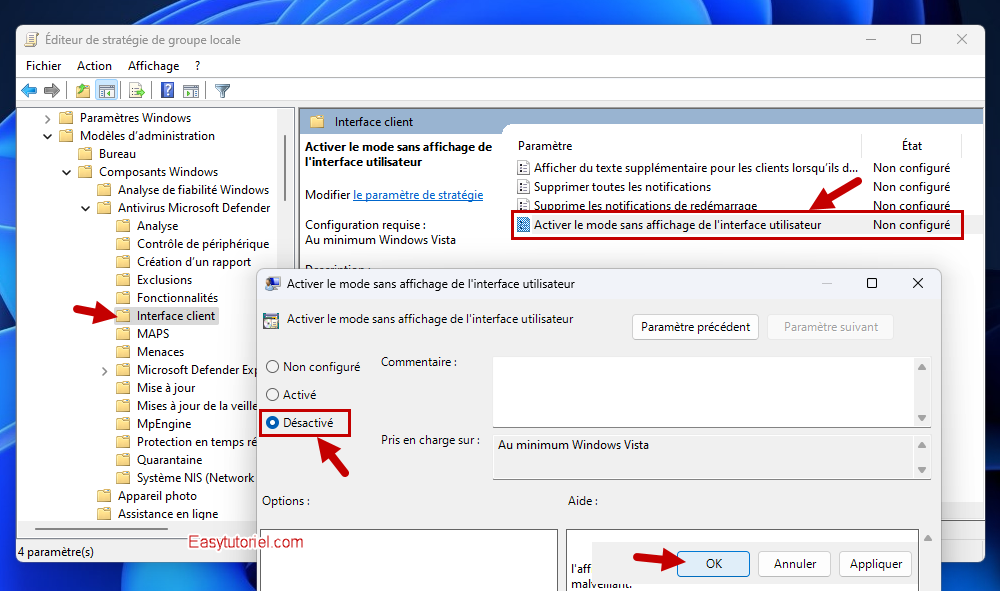Click the État column header
This screenshot has height=591, width=1000.
click(x=911, y=146)
